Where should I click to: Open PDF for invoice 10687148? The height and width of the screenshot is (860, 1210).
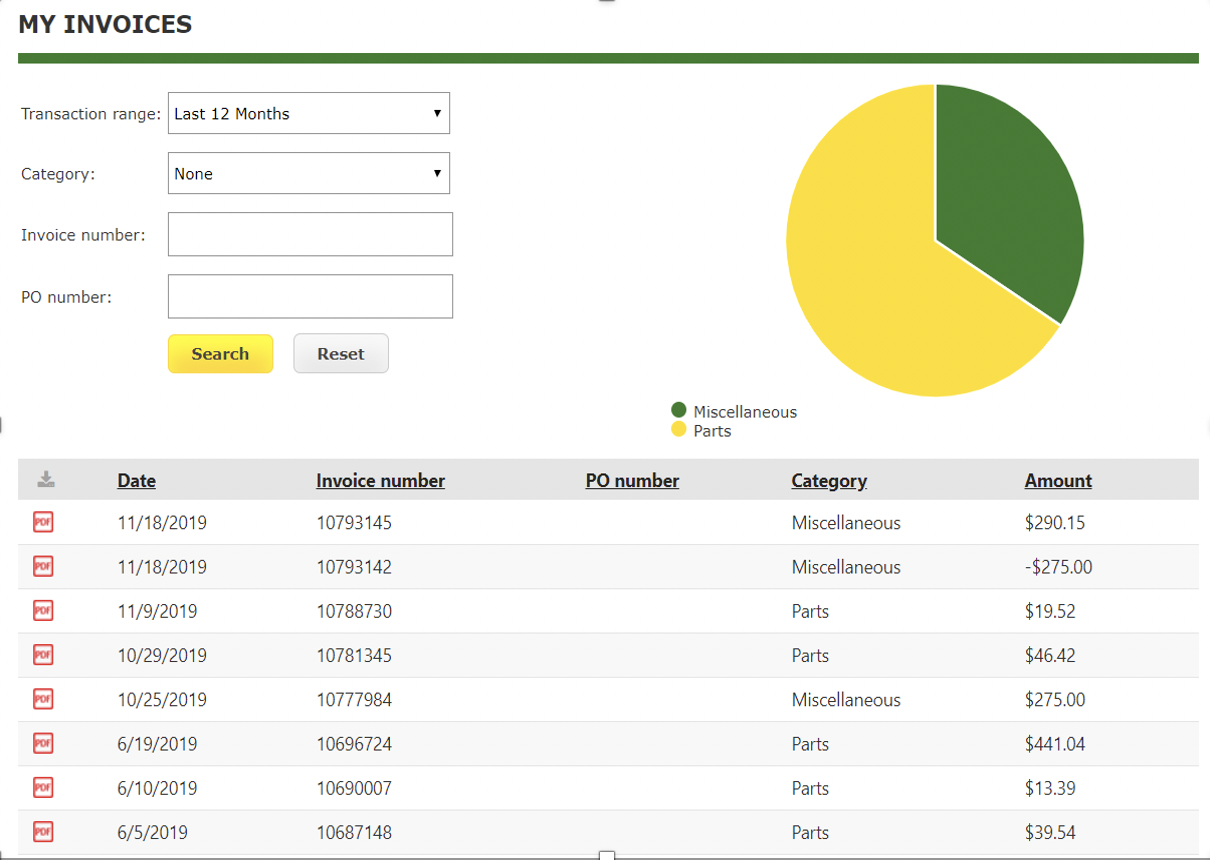43,831
